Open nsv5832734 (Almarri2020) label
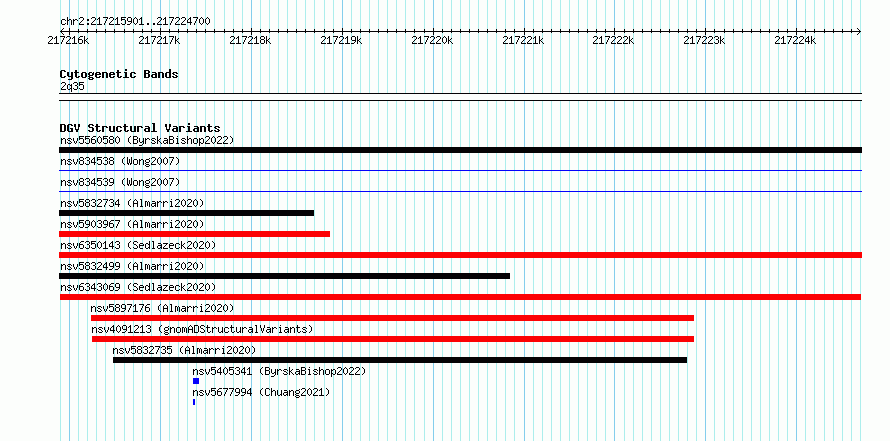 [132, 203]
